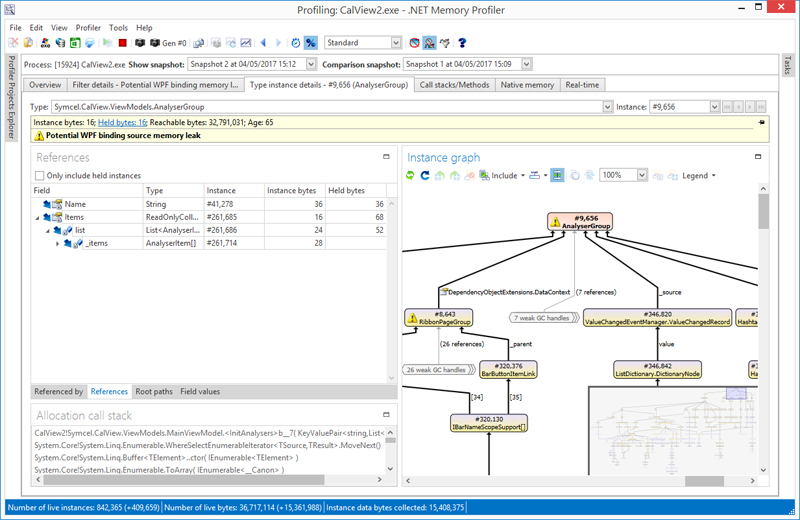The height and width of the screenshot is (520, 800).
Task: Click the Instance graph horizontal scrollbar thumb
Action: 704,481
